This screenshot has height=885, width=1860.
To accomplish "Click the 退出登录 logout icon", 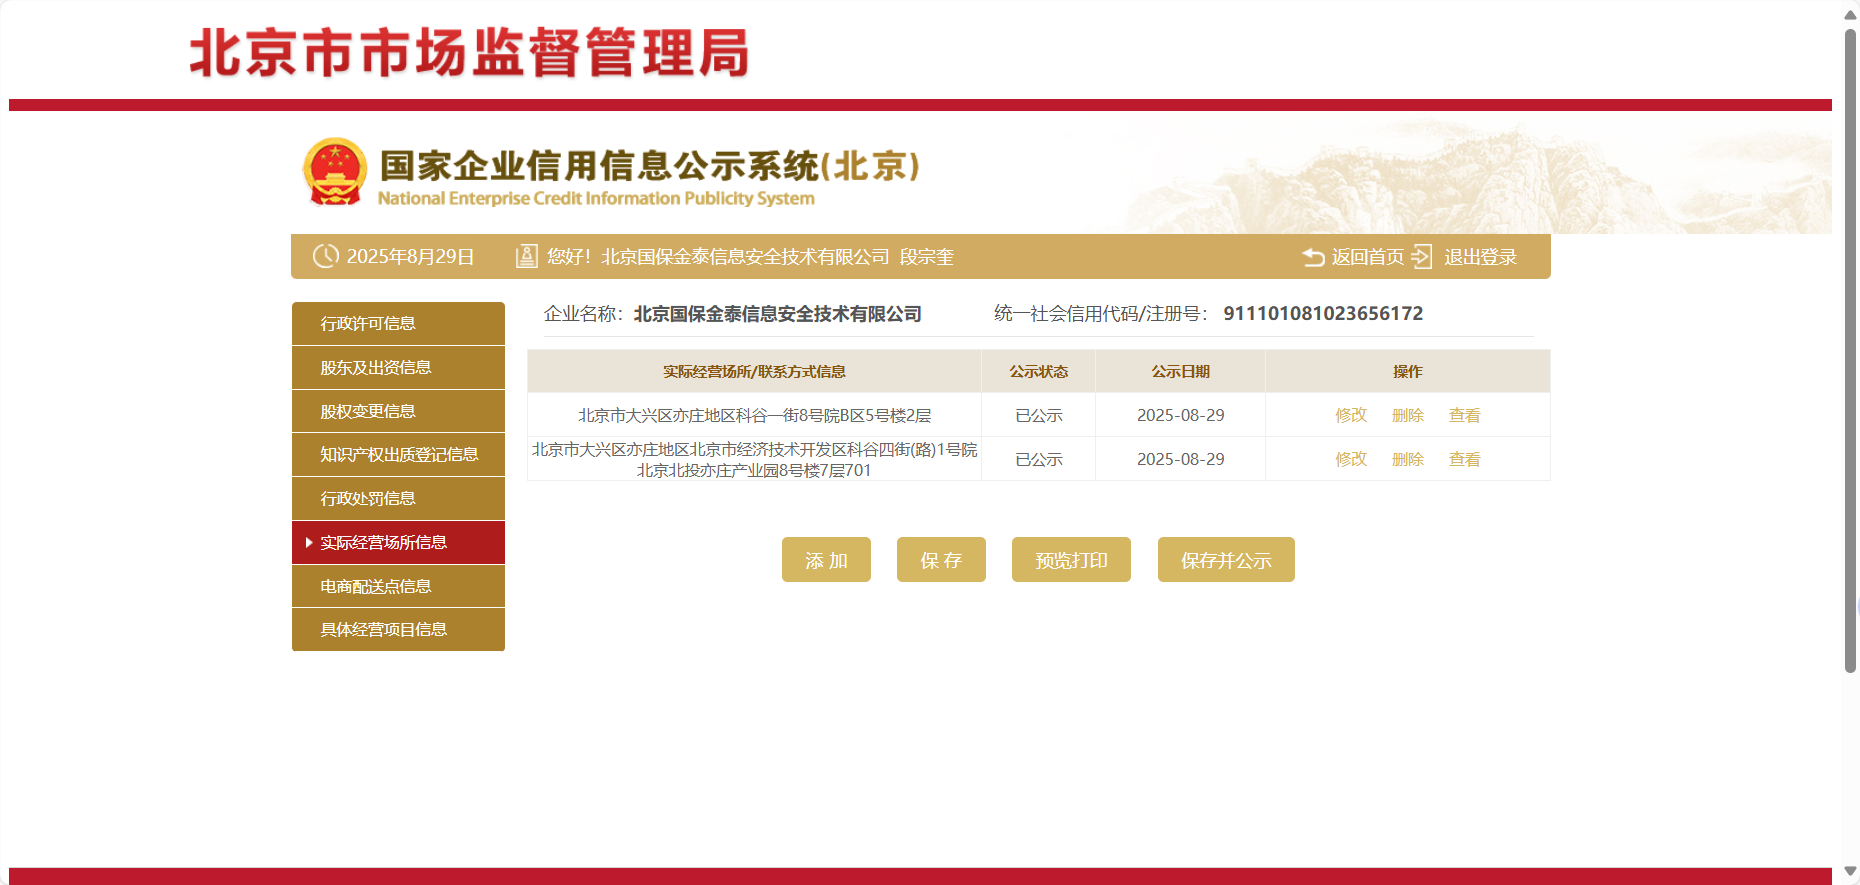I will pyautogui.click(x=1422, y=257).
